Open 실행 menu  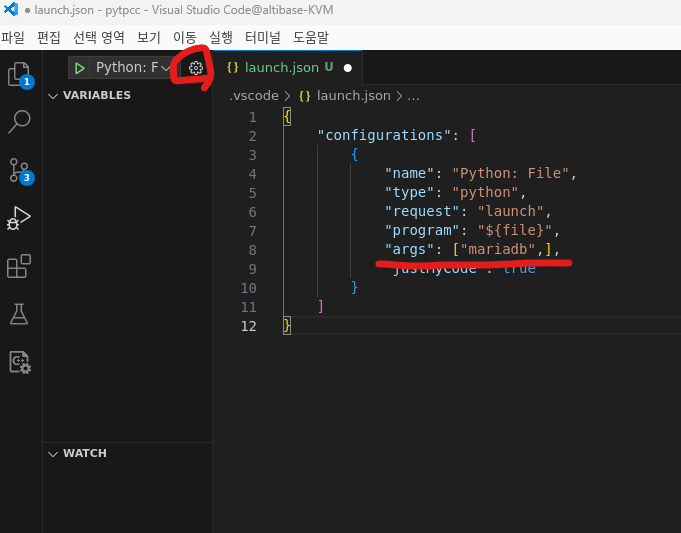[x=221, y=37]
